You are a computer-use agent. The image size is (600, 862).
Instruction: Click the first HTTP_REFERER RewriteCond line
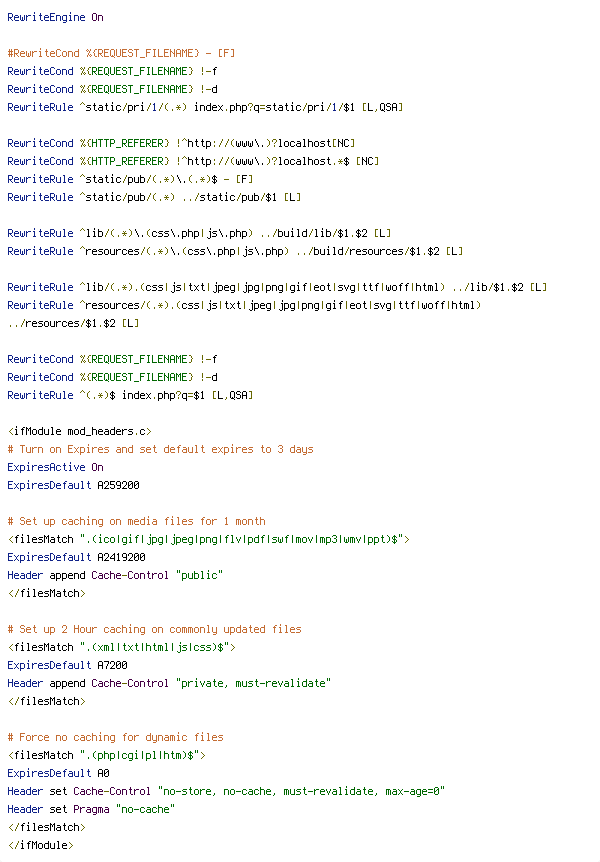181,143
